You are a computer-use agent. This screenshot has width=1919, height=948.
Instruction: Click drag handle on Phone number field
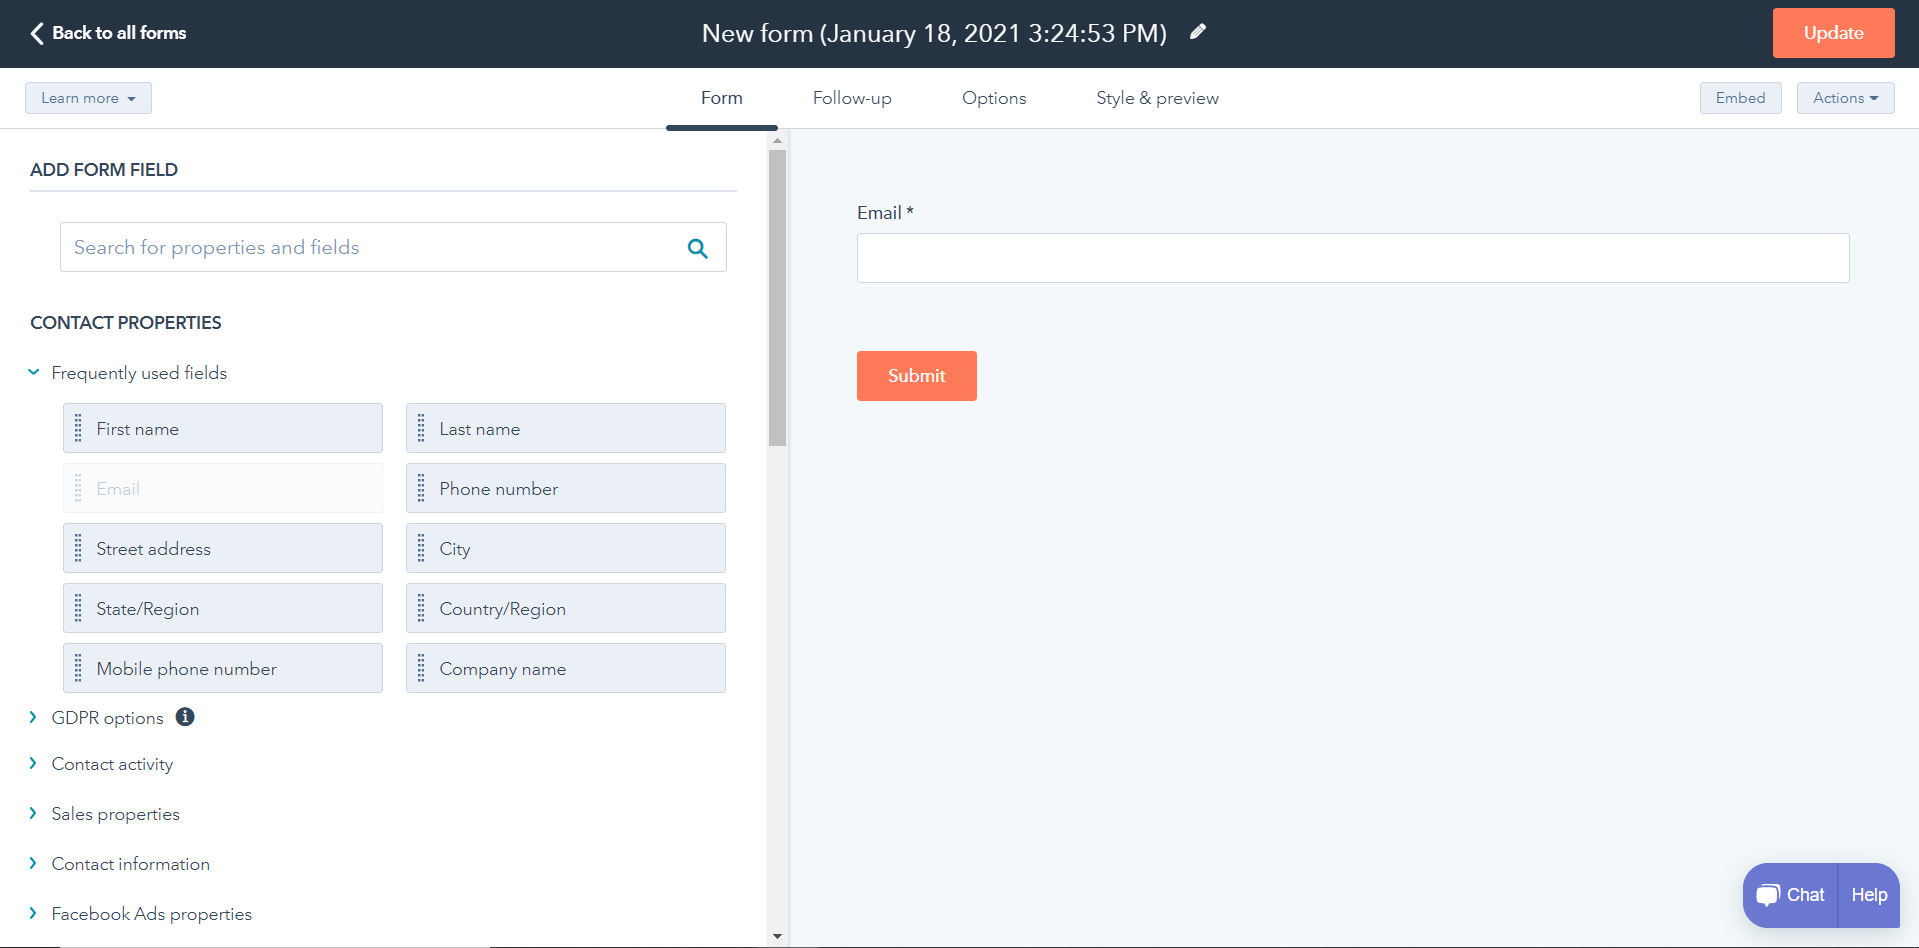(421, 489)
